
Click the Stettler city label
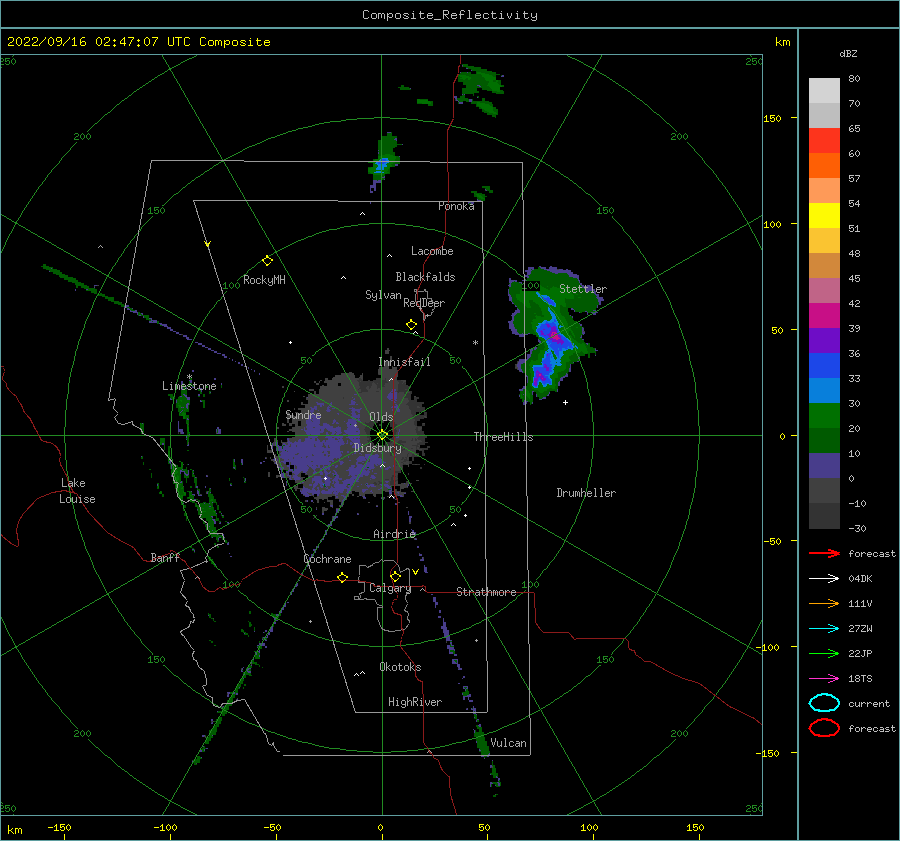point(583,289)
